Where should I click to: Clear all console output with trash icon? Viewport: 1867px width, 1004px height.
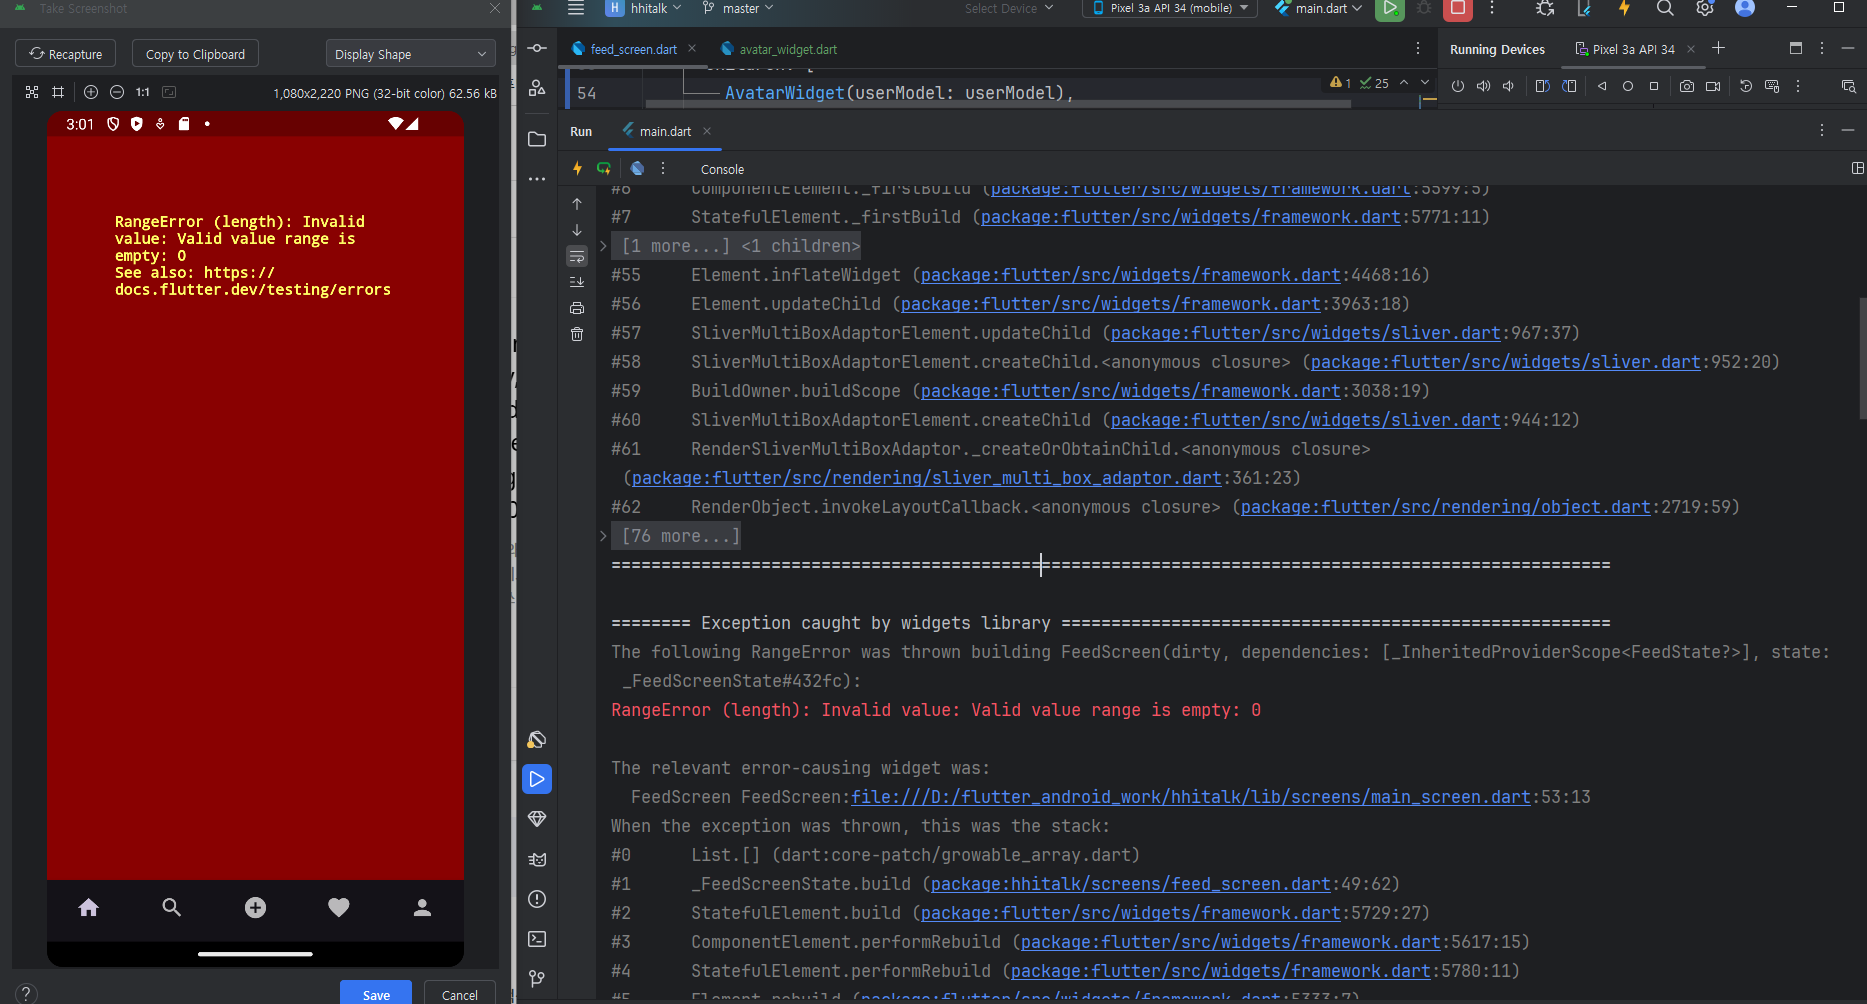click(x=577, y=334)
